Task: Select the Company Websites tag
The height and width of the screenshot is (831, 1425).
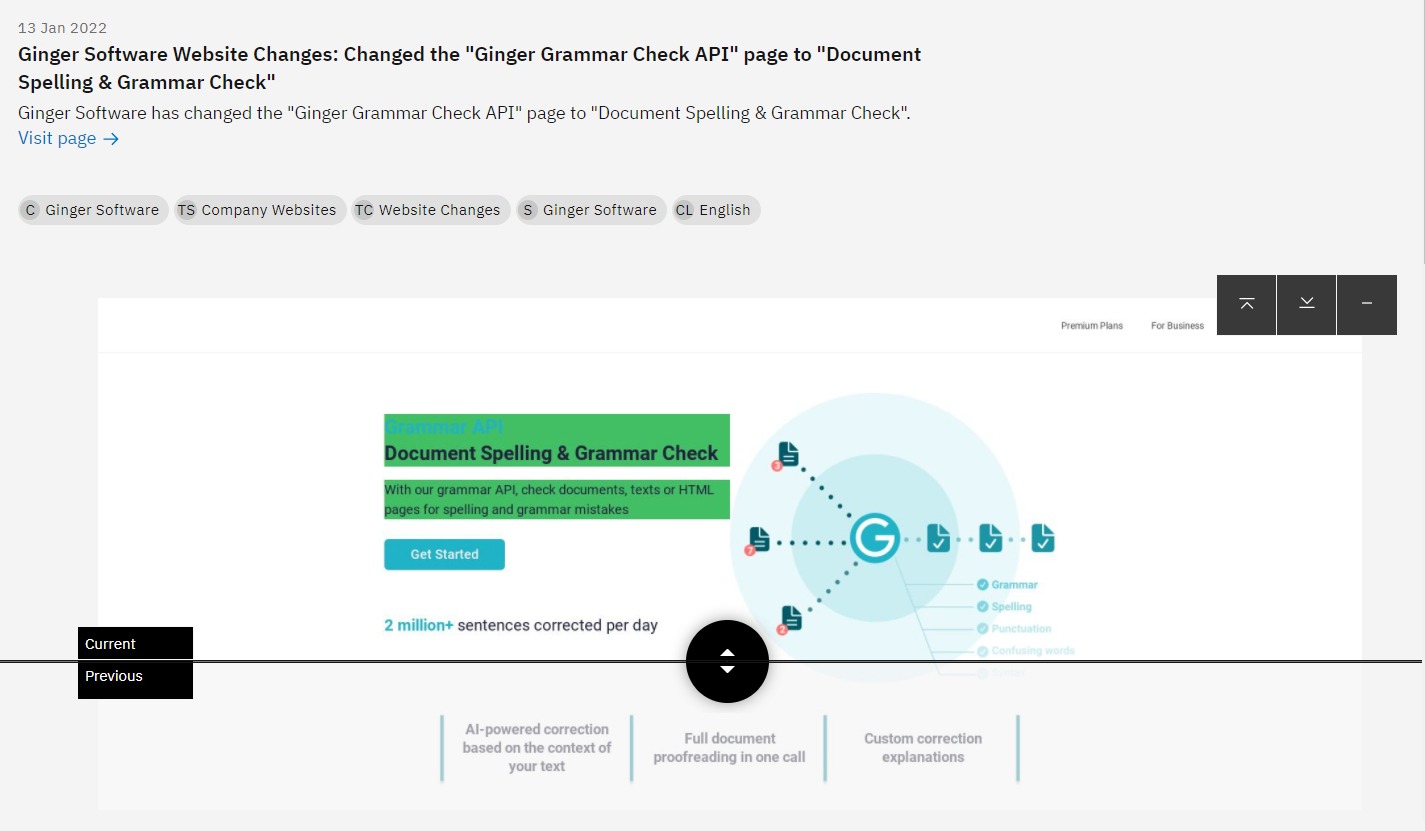Action: (x=260, y=210)
